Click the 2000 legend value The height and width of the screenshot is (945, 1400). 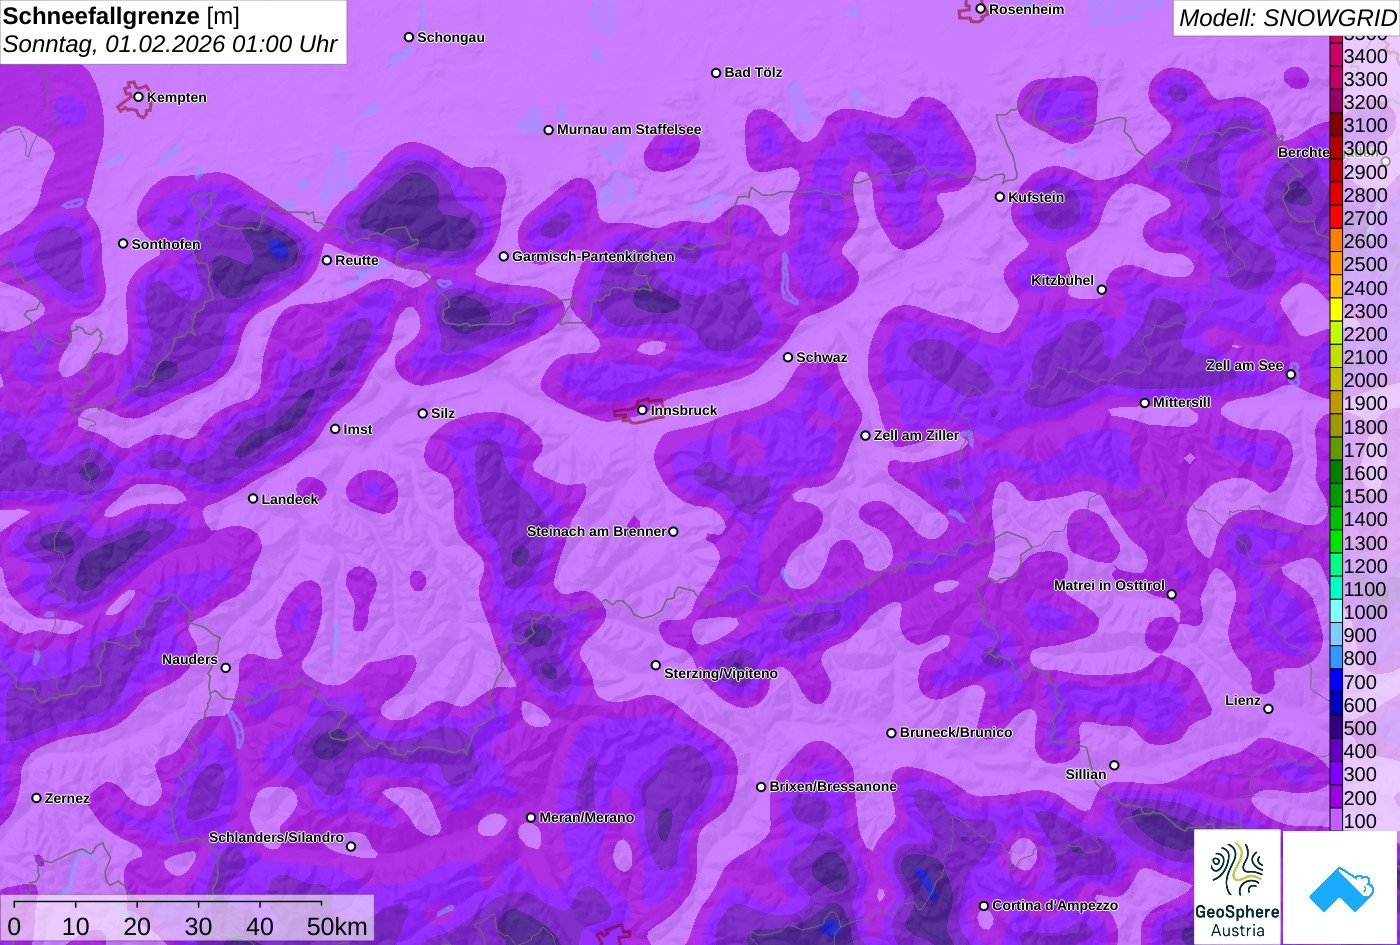pyautogui.click(x=1366, y=380)
